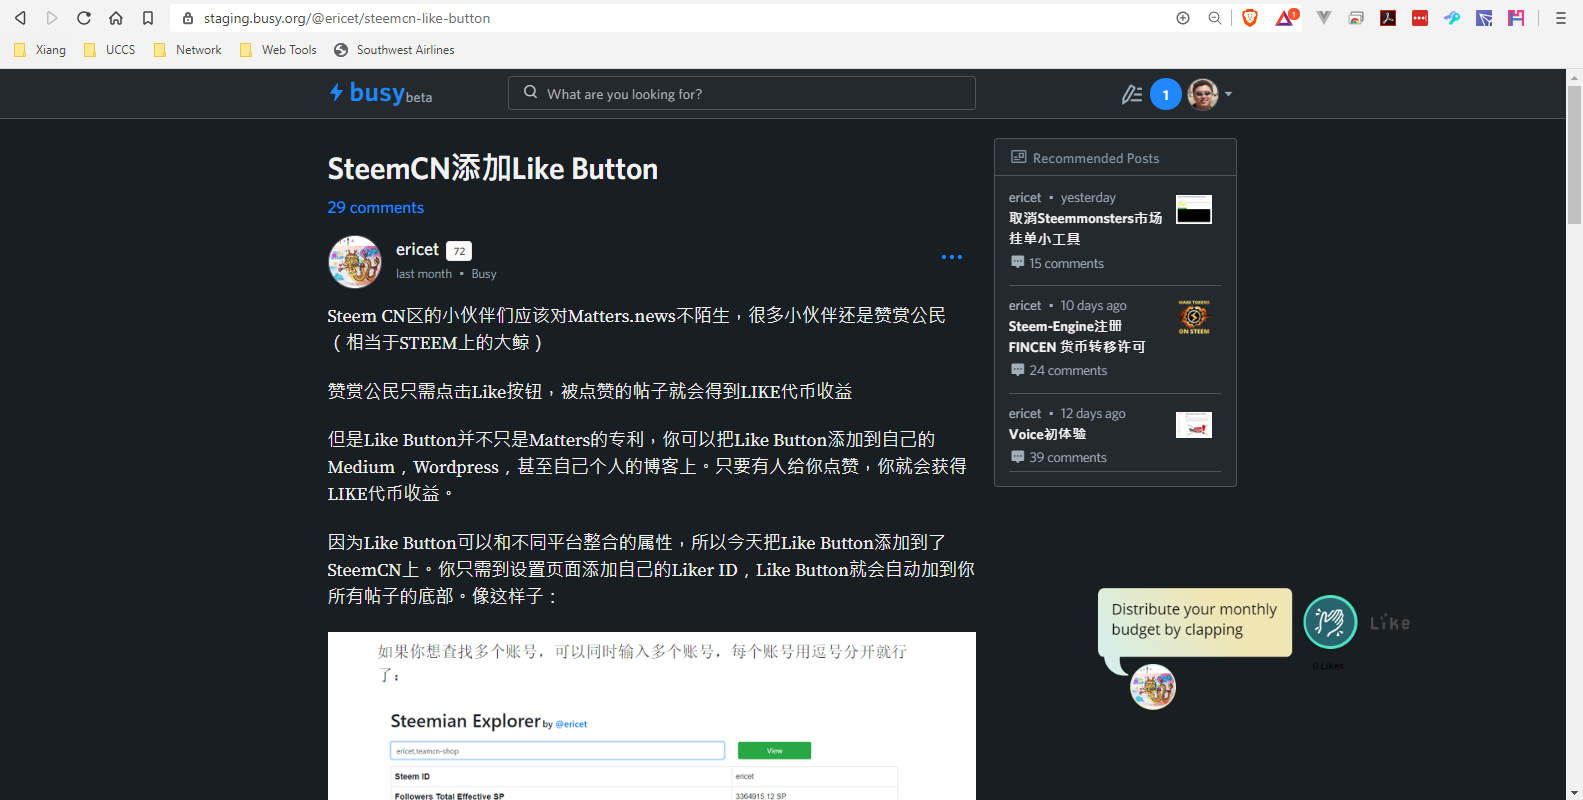The width and height of the screenshot is (1583, 800).
Task: Open the Voice post thumbnail
Action: click(1194, 425)
